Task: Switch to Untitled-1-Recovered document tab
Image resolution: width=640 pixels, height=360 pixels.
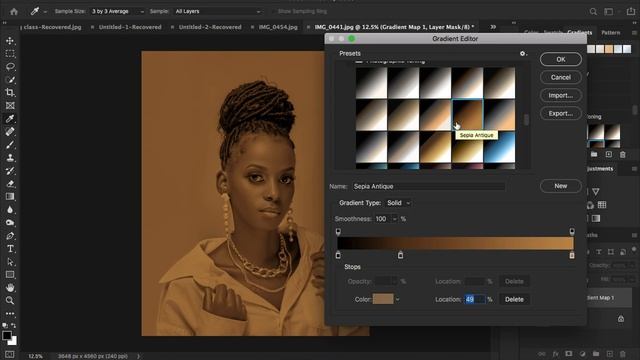Action: click(130, 27)
